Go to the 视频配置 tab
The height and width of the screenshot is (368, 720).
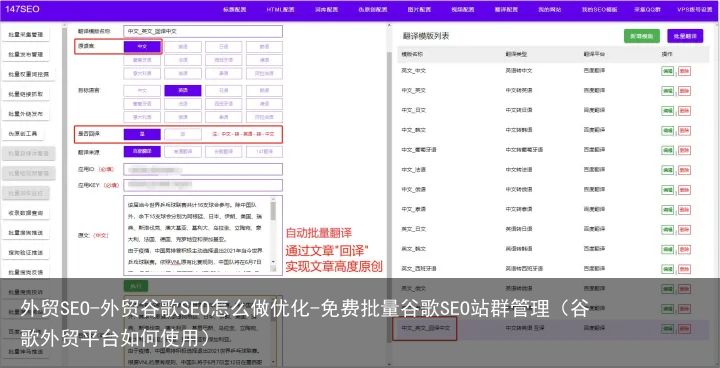click(462, 10)
